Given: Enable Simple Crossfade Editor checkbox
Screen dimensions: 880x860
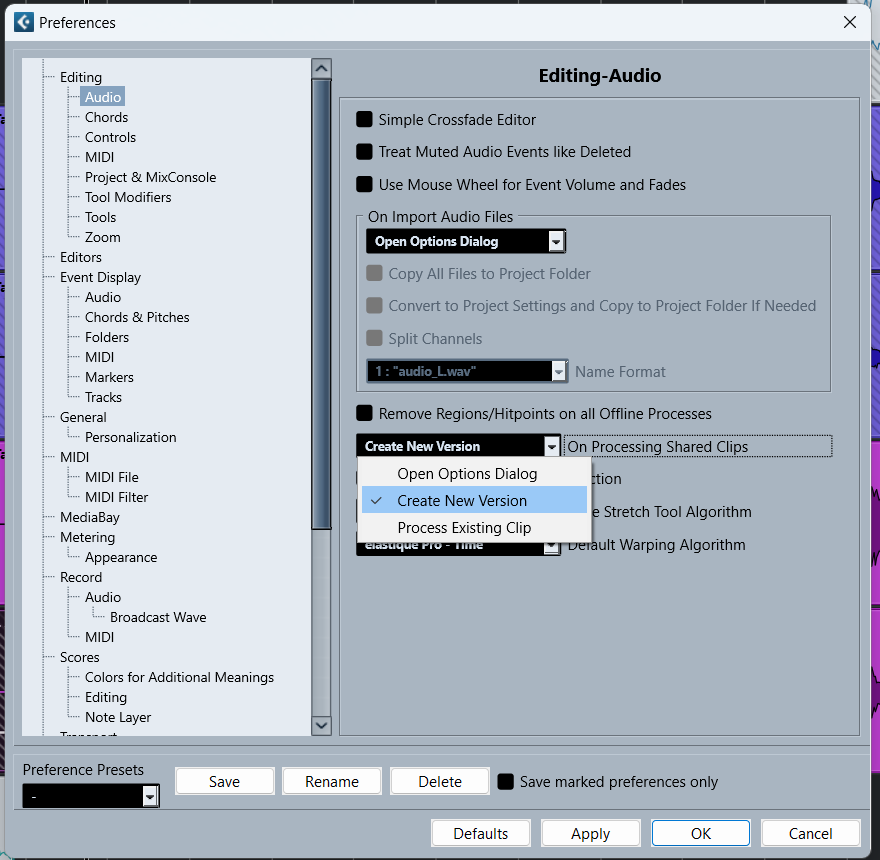Looking at the screenshot, I should tap(364, 119).
